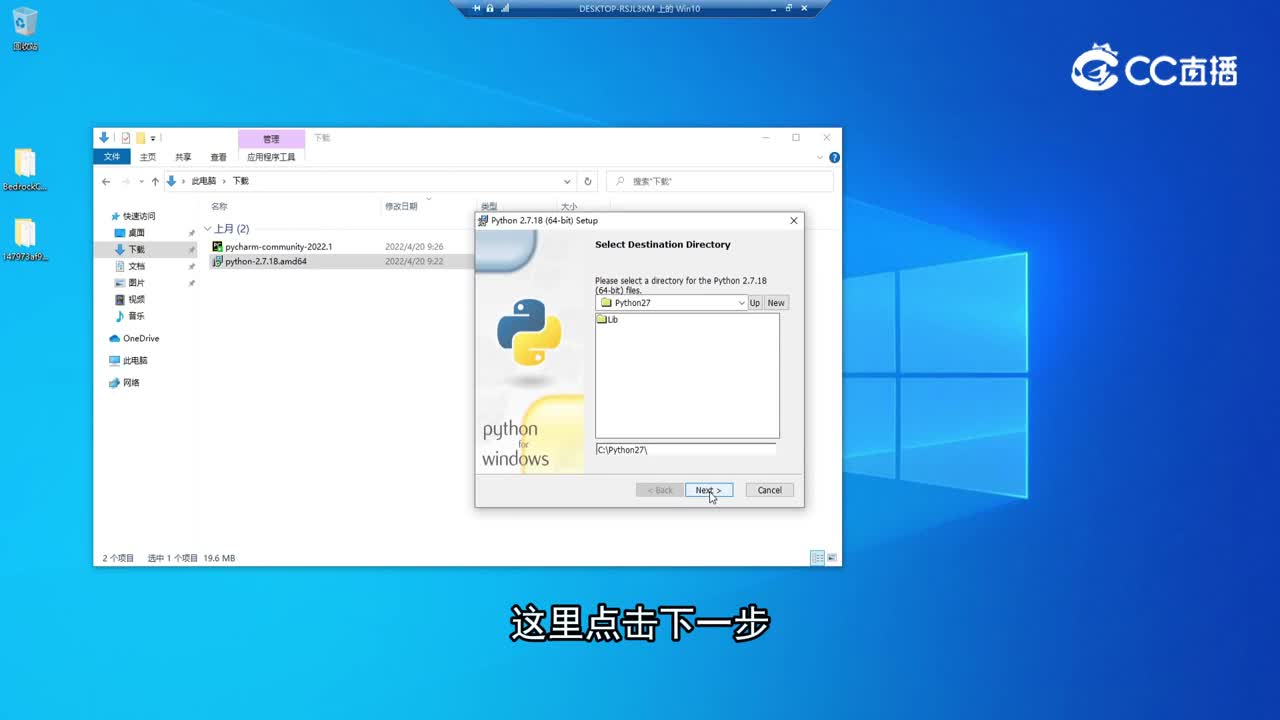Select the 147973af9 desktop folder icon
This screenshot has height=720, width=1280.
[x=25, y=240]
